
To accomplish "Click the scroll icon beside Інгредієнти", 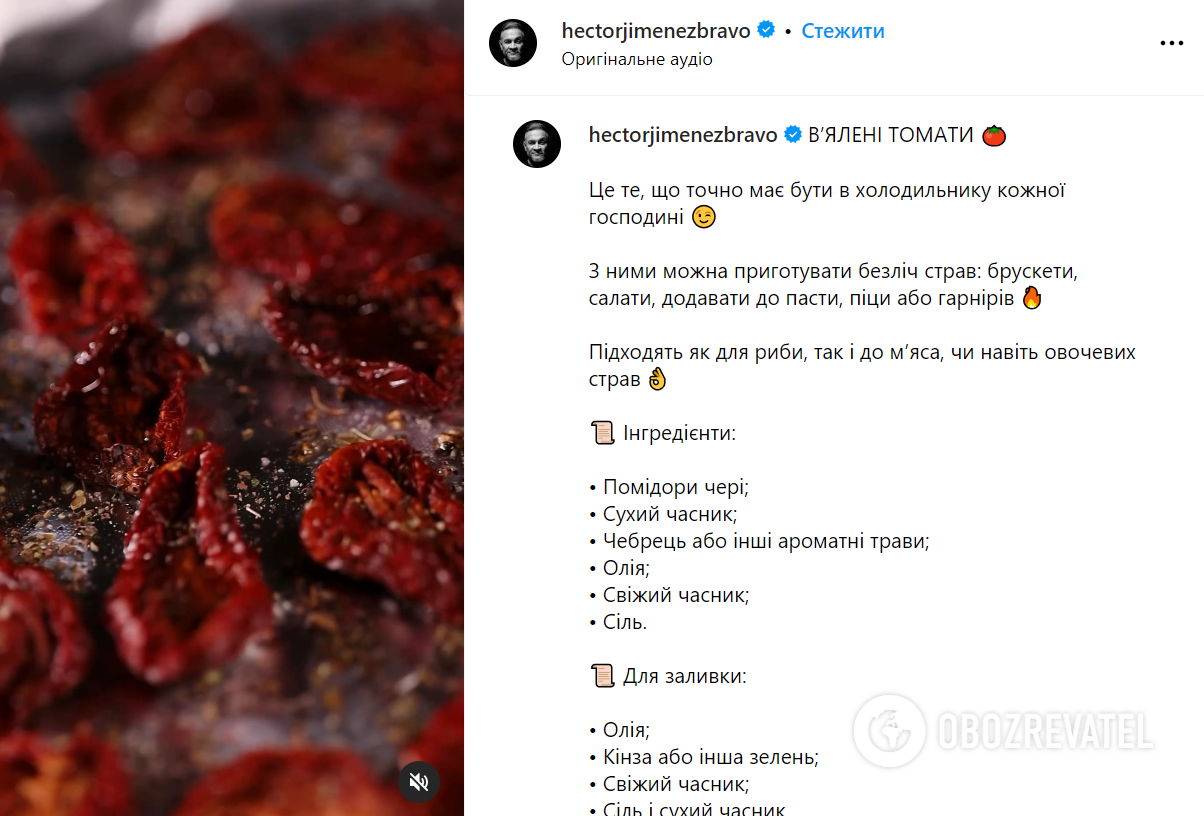I will coord(602,433).
